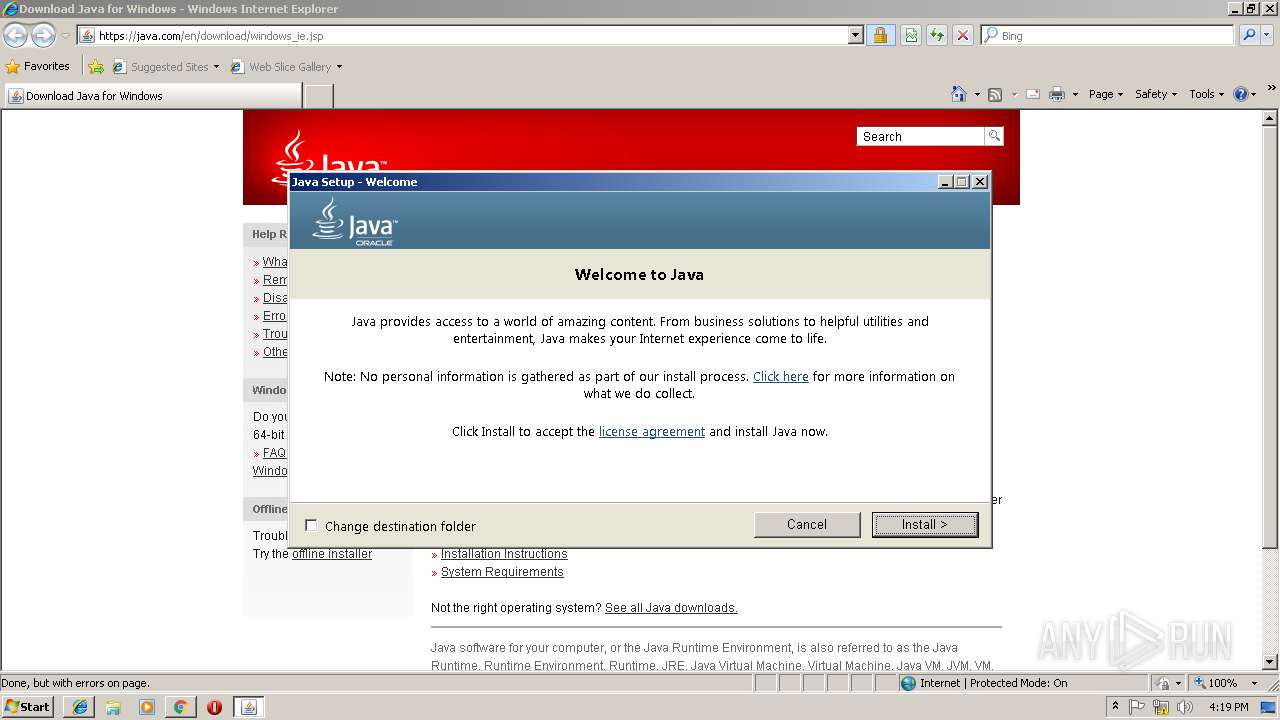Image resolution: width=1280 pixels, height=720 pixels.
Task: Open Web Slice Gallery dropdown
Action: point(286,67)
